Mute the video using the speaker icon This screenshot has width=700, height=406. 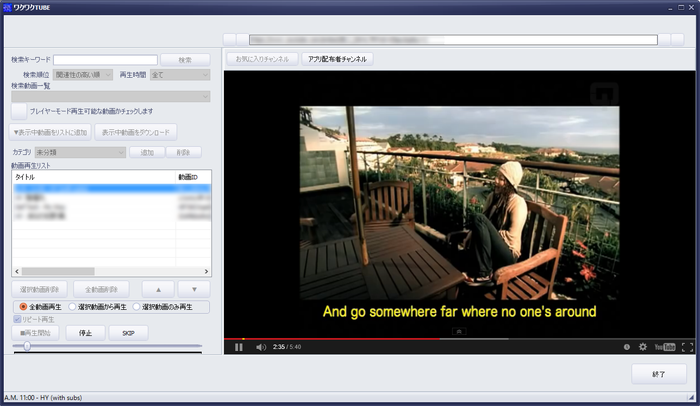pos(261,347)
